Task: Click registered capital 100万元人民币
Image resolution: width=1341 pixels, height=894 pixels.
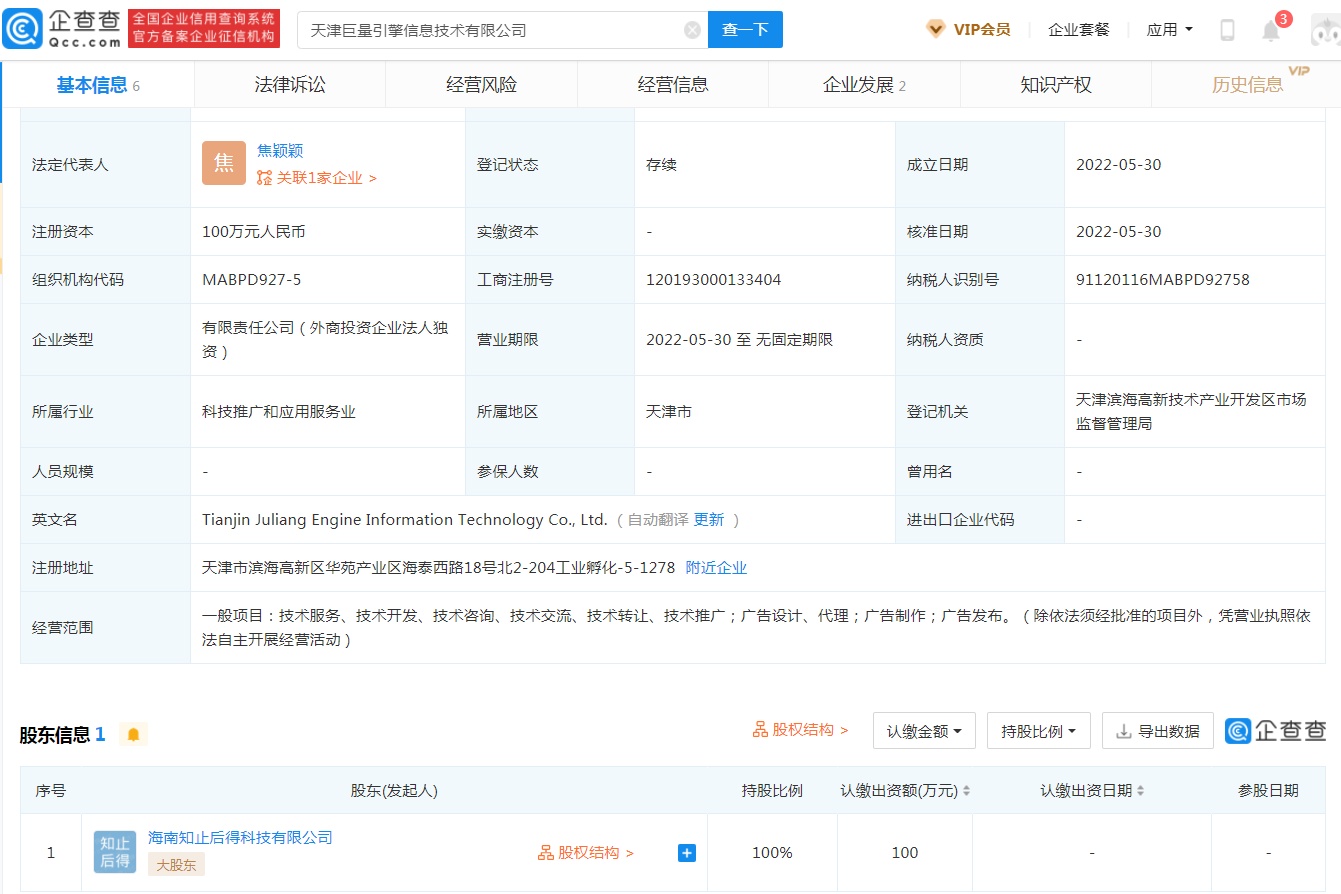Action: click(x=254, y=232)
